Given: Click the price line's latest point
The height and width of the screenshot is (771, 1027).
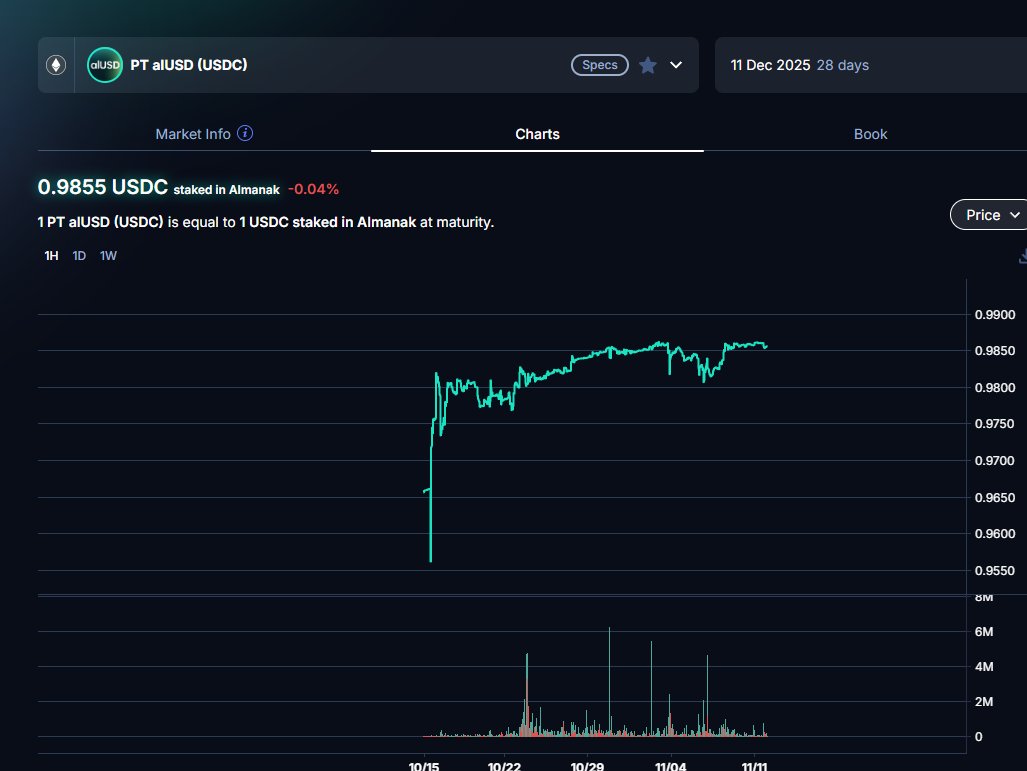Looking at the screenshot, I should 766,346.
